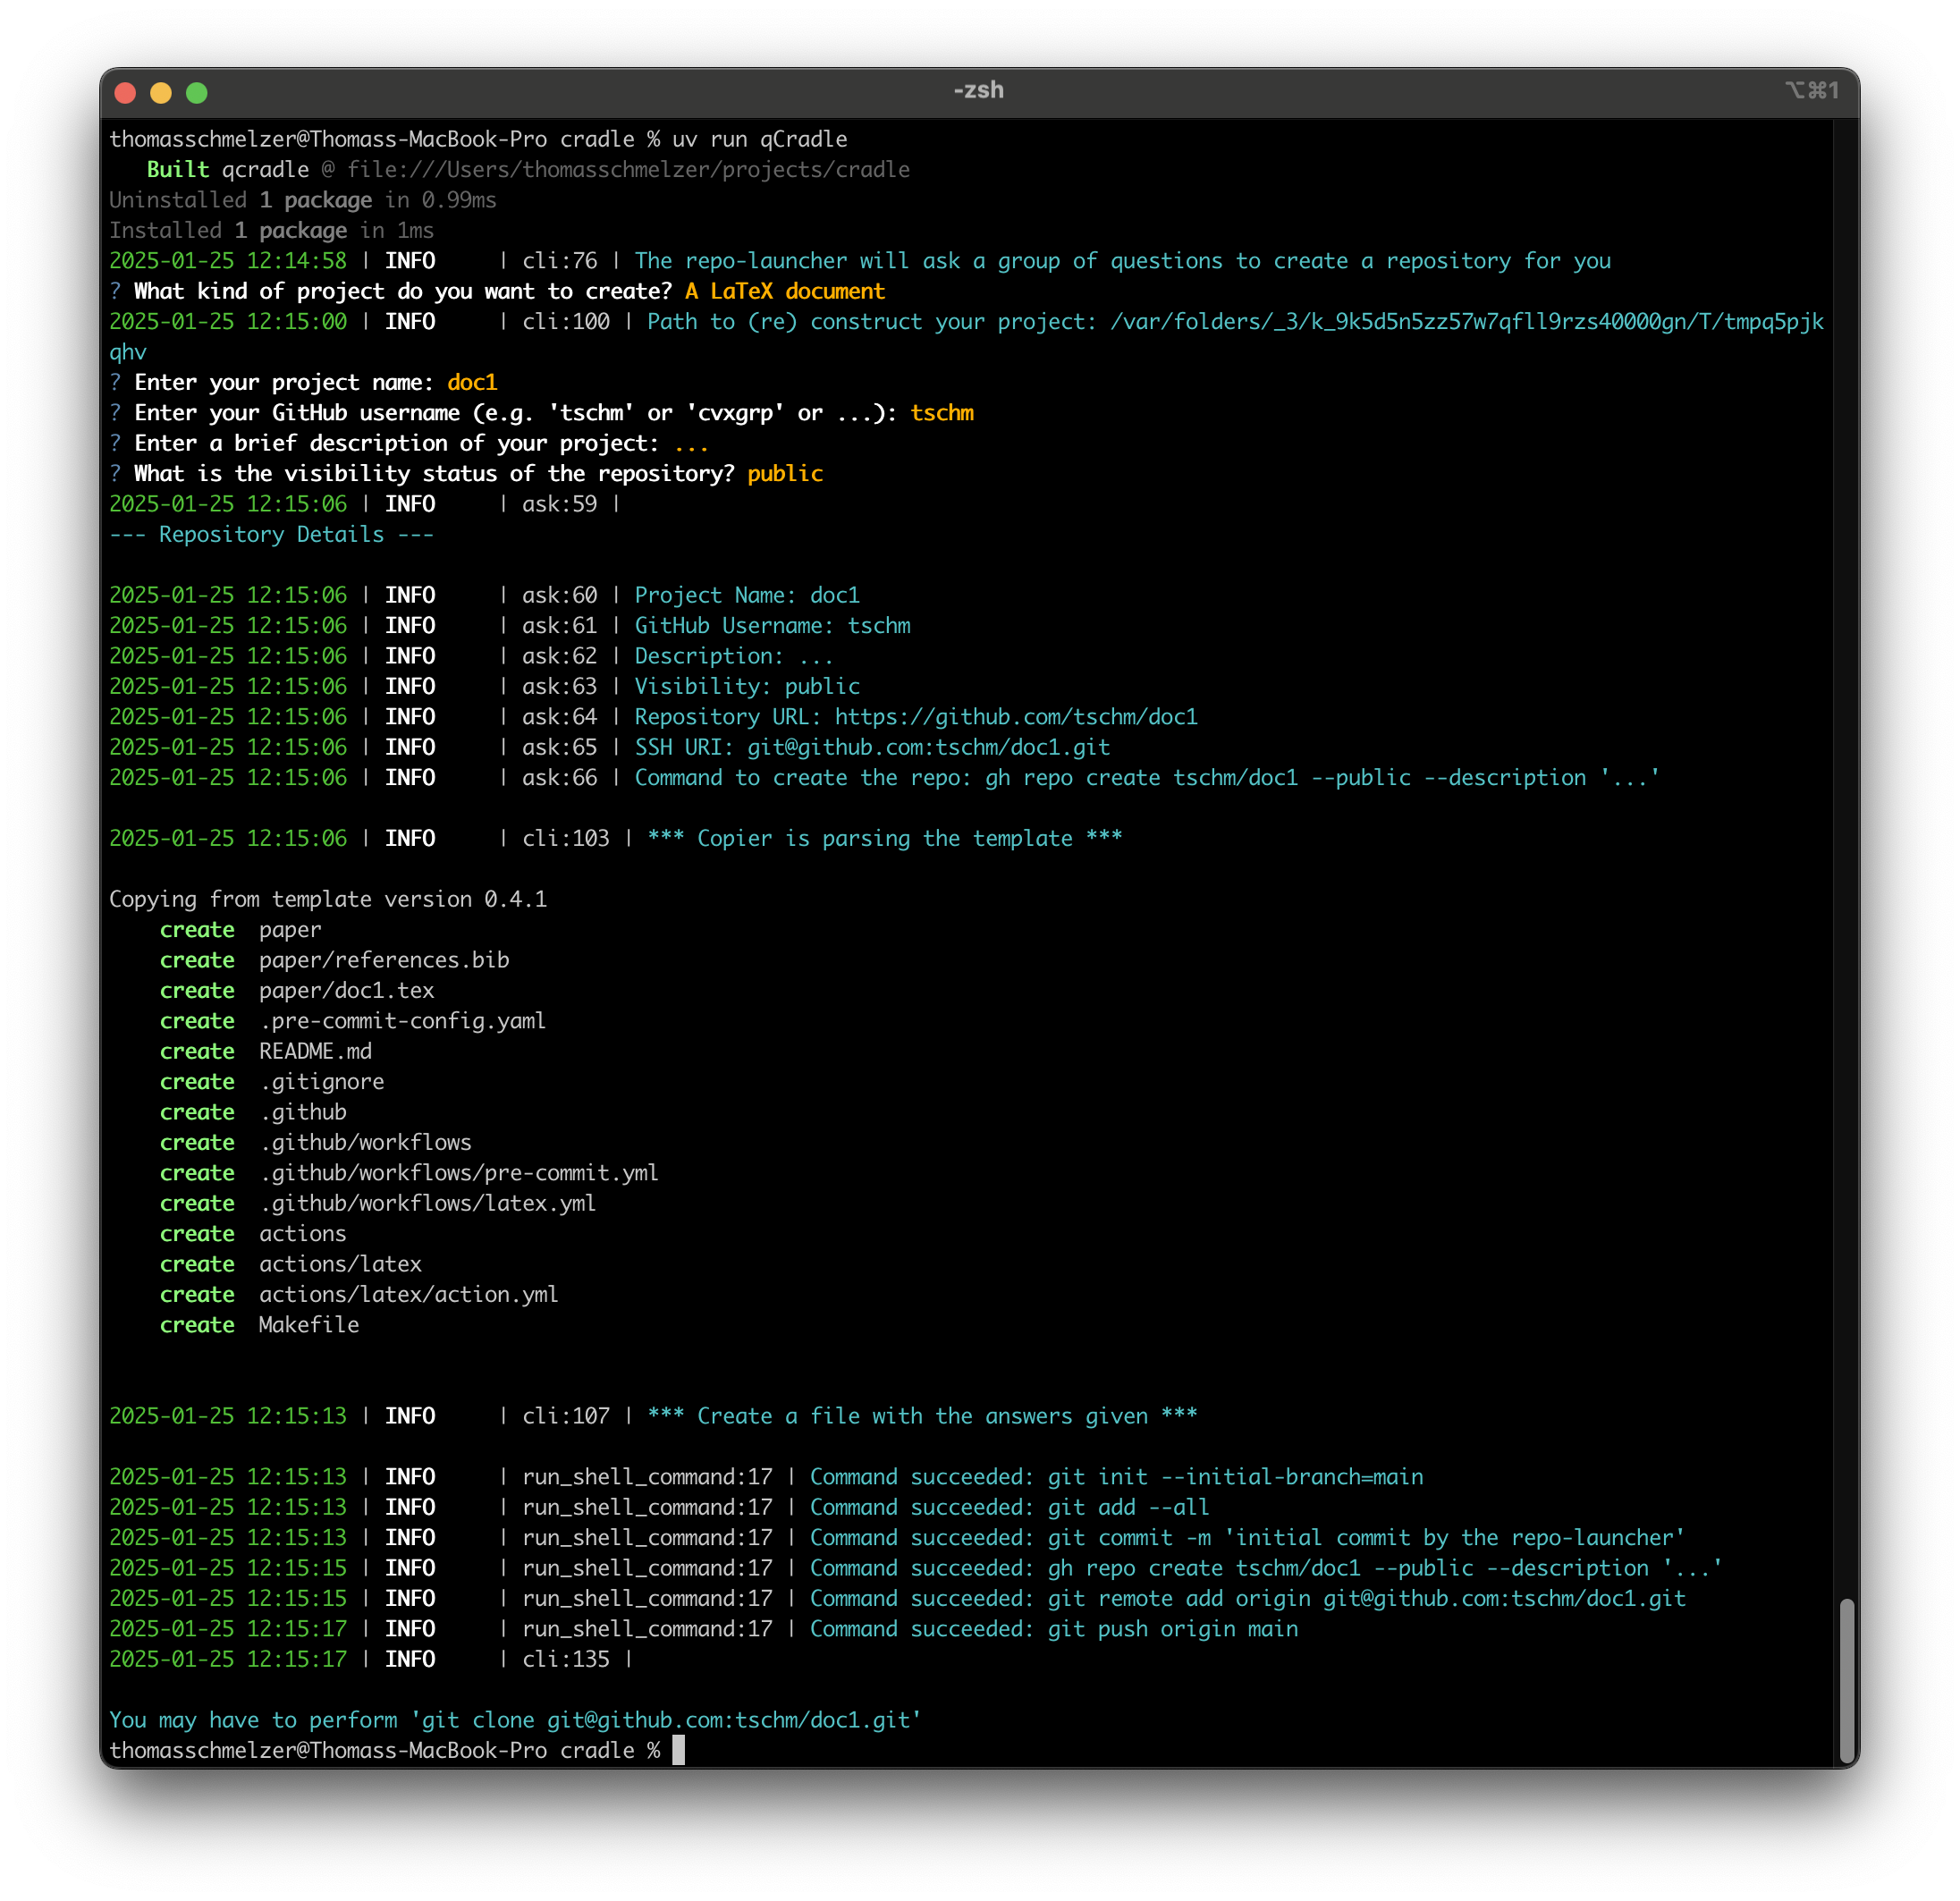Click the yellow minimize window button
This screenshot has height=1901, width=1960.
(161, 93)
